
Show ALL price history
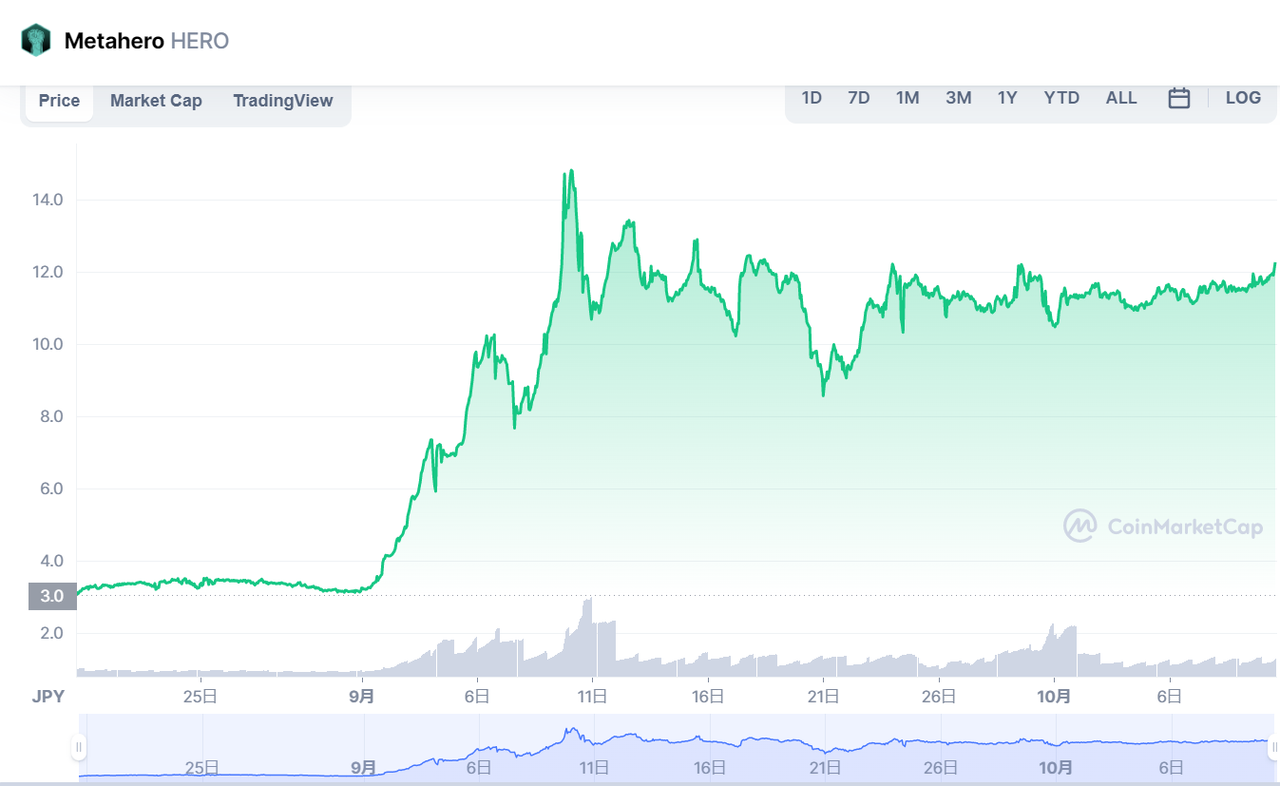(x=1121, y=98)
